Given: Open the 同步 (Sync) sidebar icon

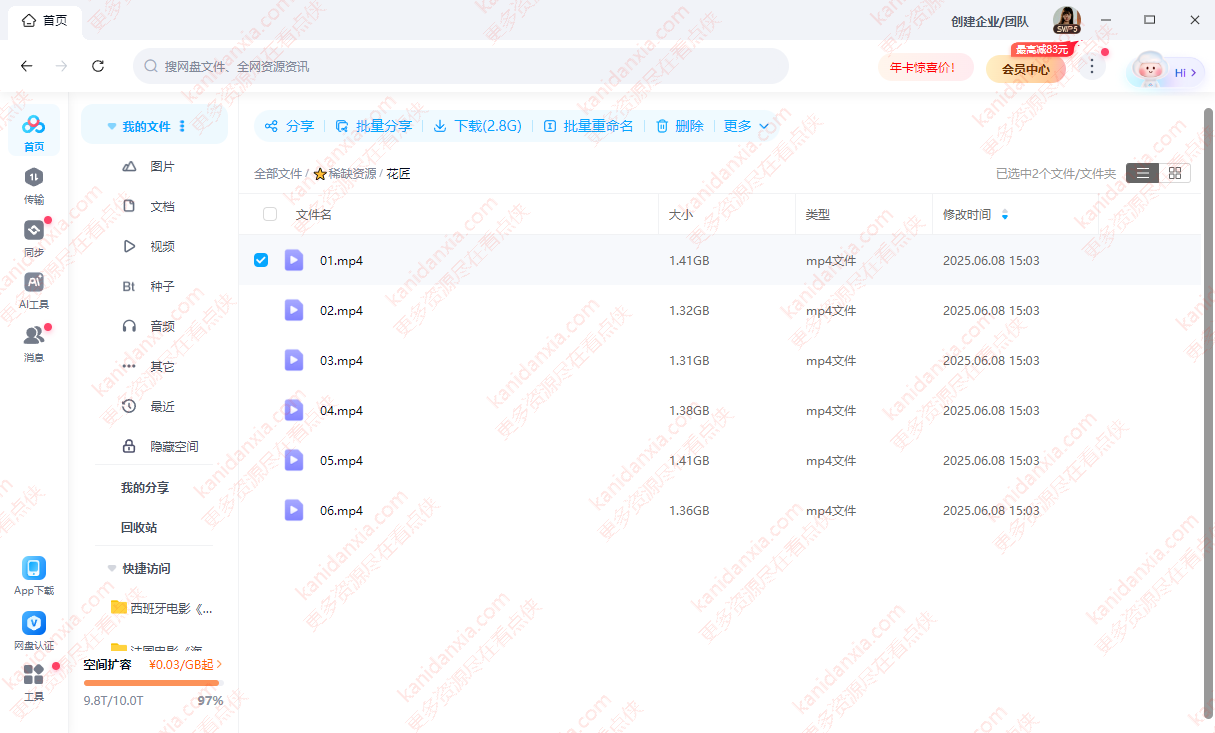Looking at the screenshot, I should click(34, 231).
